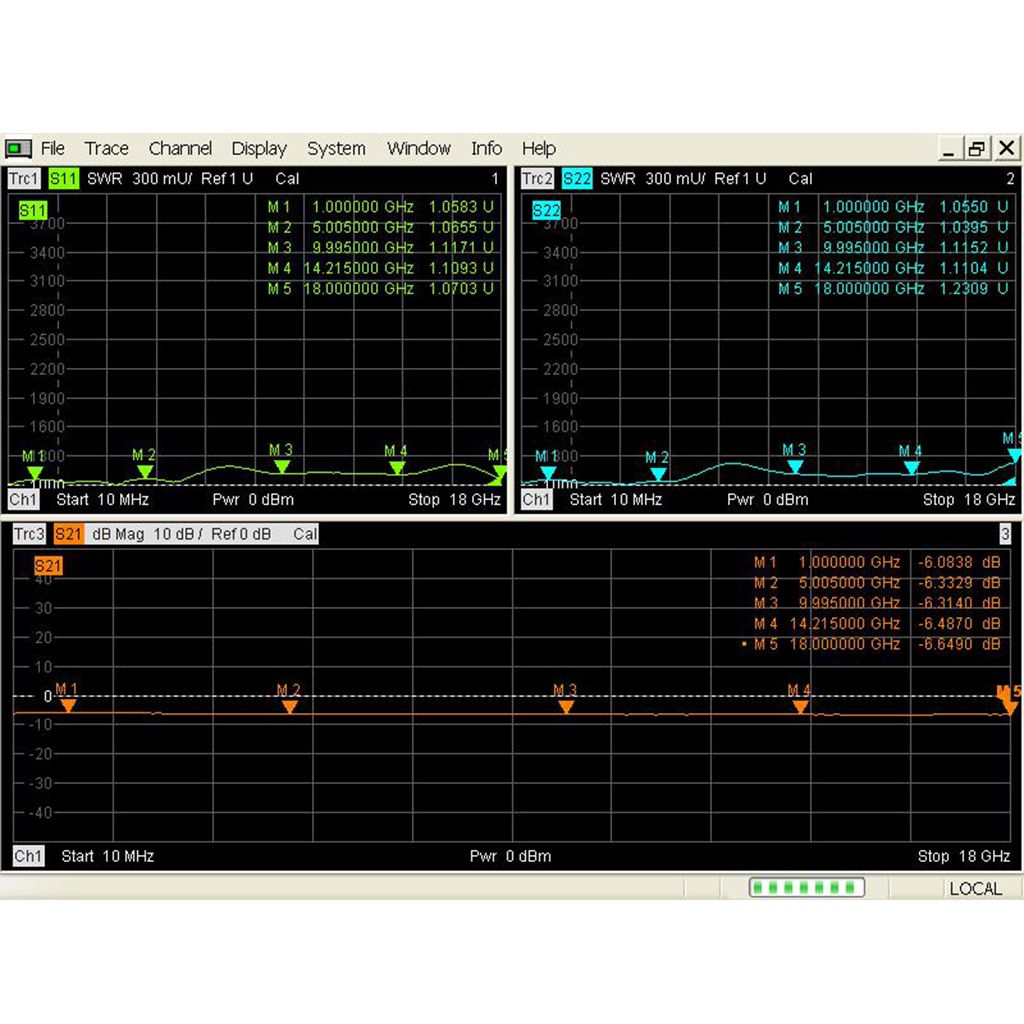Select marker M5 triangle on S21 trace
Screen dimensions: 1024x1024
pos(1010,708)
